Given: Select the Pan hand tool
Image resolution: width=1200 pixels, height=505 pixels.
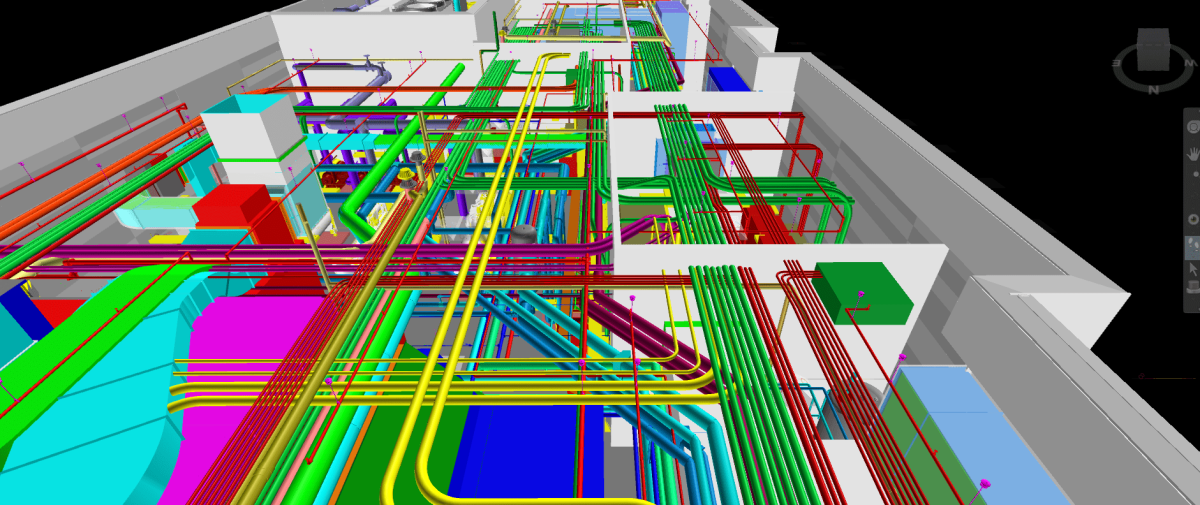Looking at the screenshot, I should click(x=1192, y=153).
